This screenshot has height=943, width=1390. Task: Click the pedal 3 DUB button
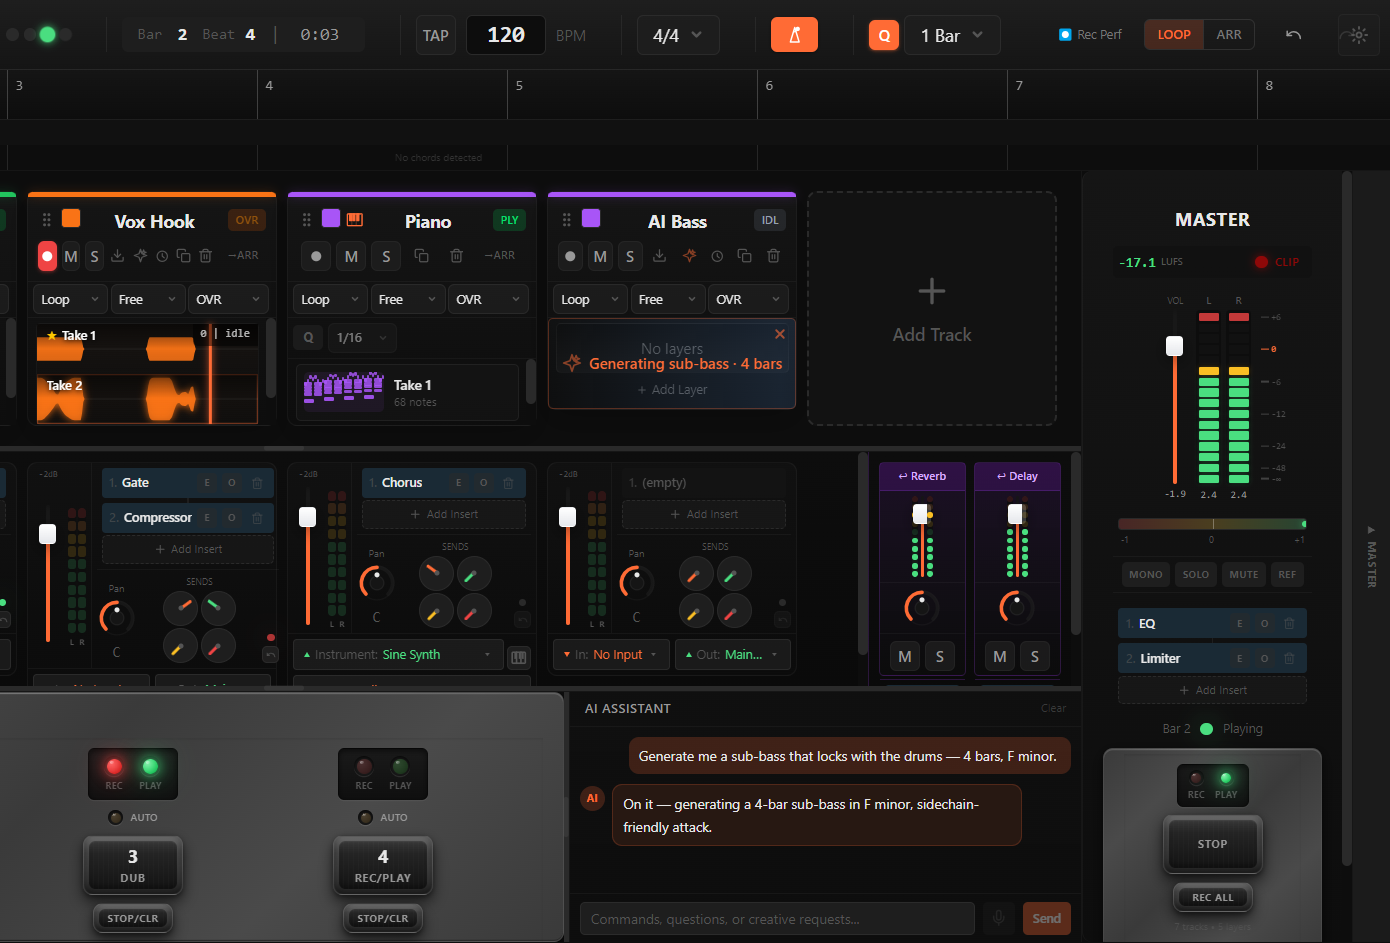click(133, 865)
